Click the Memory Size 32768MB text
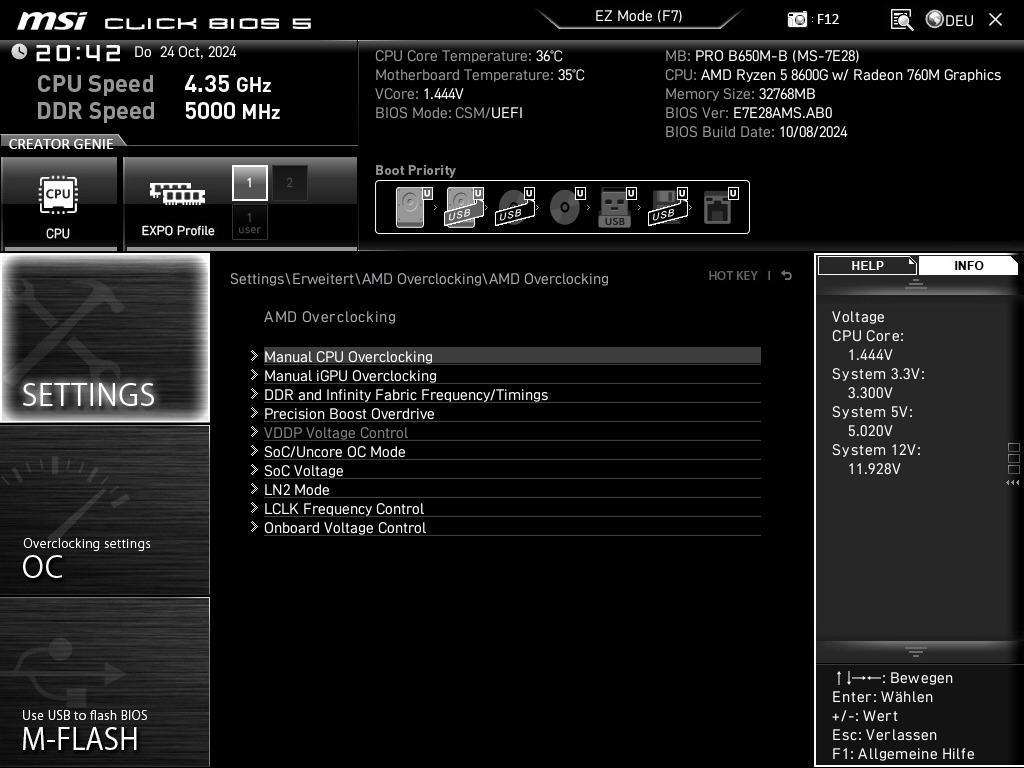 [740, 94]
